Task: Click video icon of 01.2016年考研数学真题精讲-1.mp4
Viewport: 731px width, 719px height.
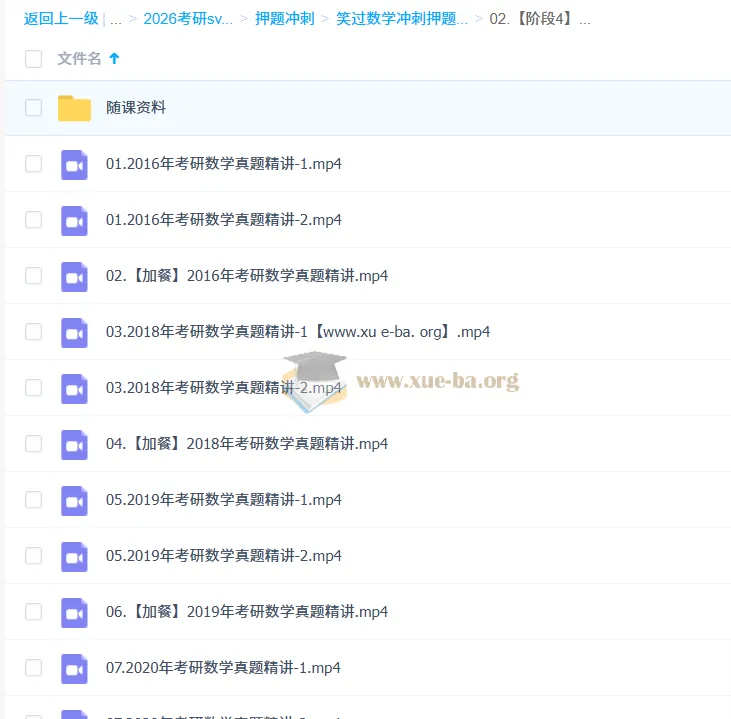Action: [x=74, y=164]
